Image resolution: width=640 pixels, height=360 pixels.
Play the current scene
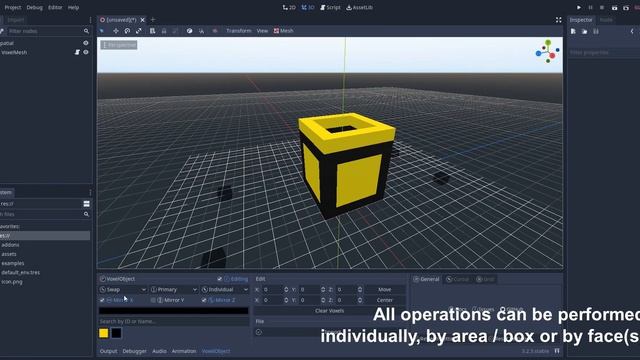(x=614, y=7)
